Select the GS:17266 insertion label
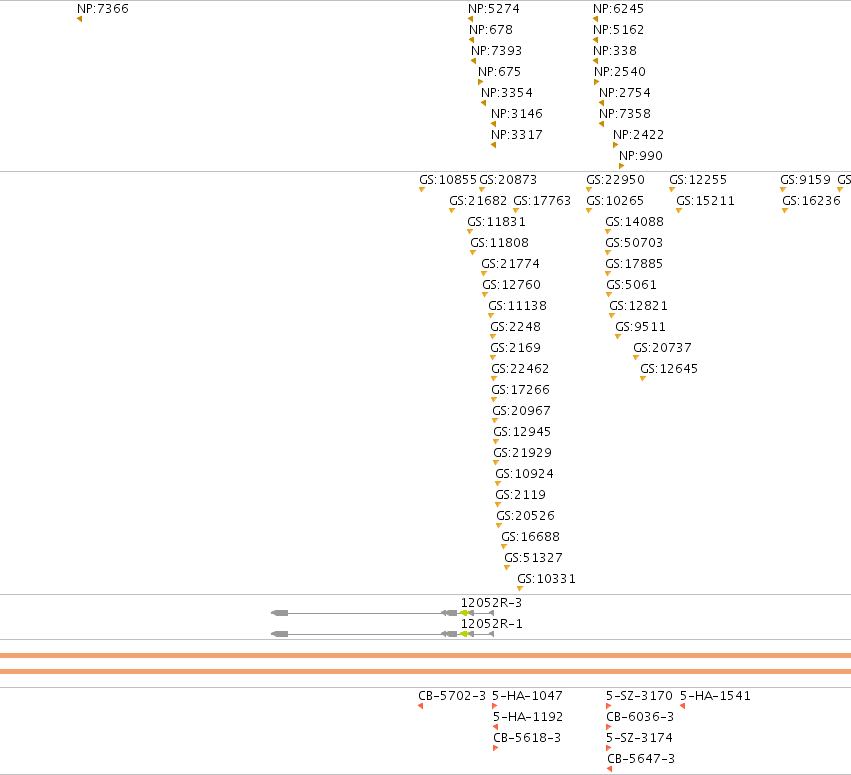851x775 pixels. pyautogui.click(x=520, y=390)
